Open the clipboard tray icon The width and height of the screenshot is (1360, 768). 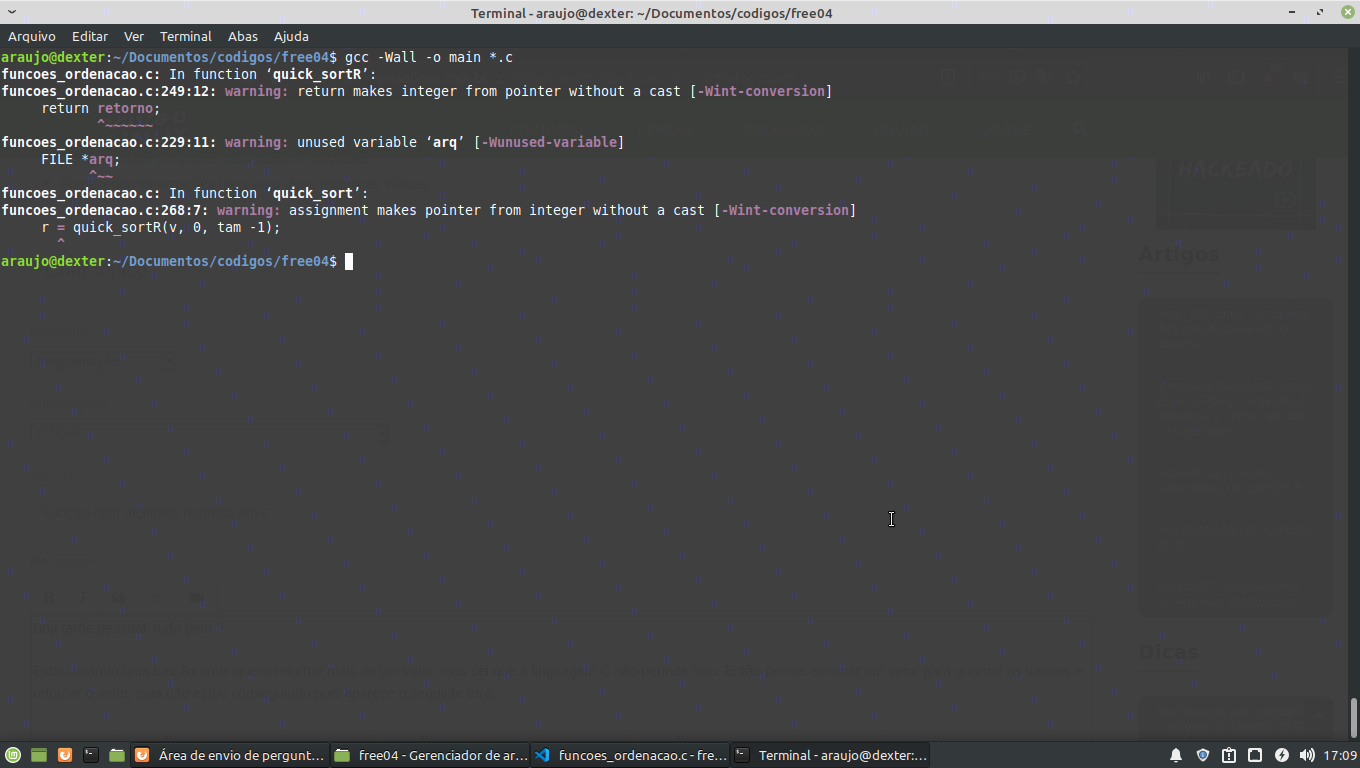(1229, 755)
